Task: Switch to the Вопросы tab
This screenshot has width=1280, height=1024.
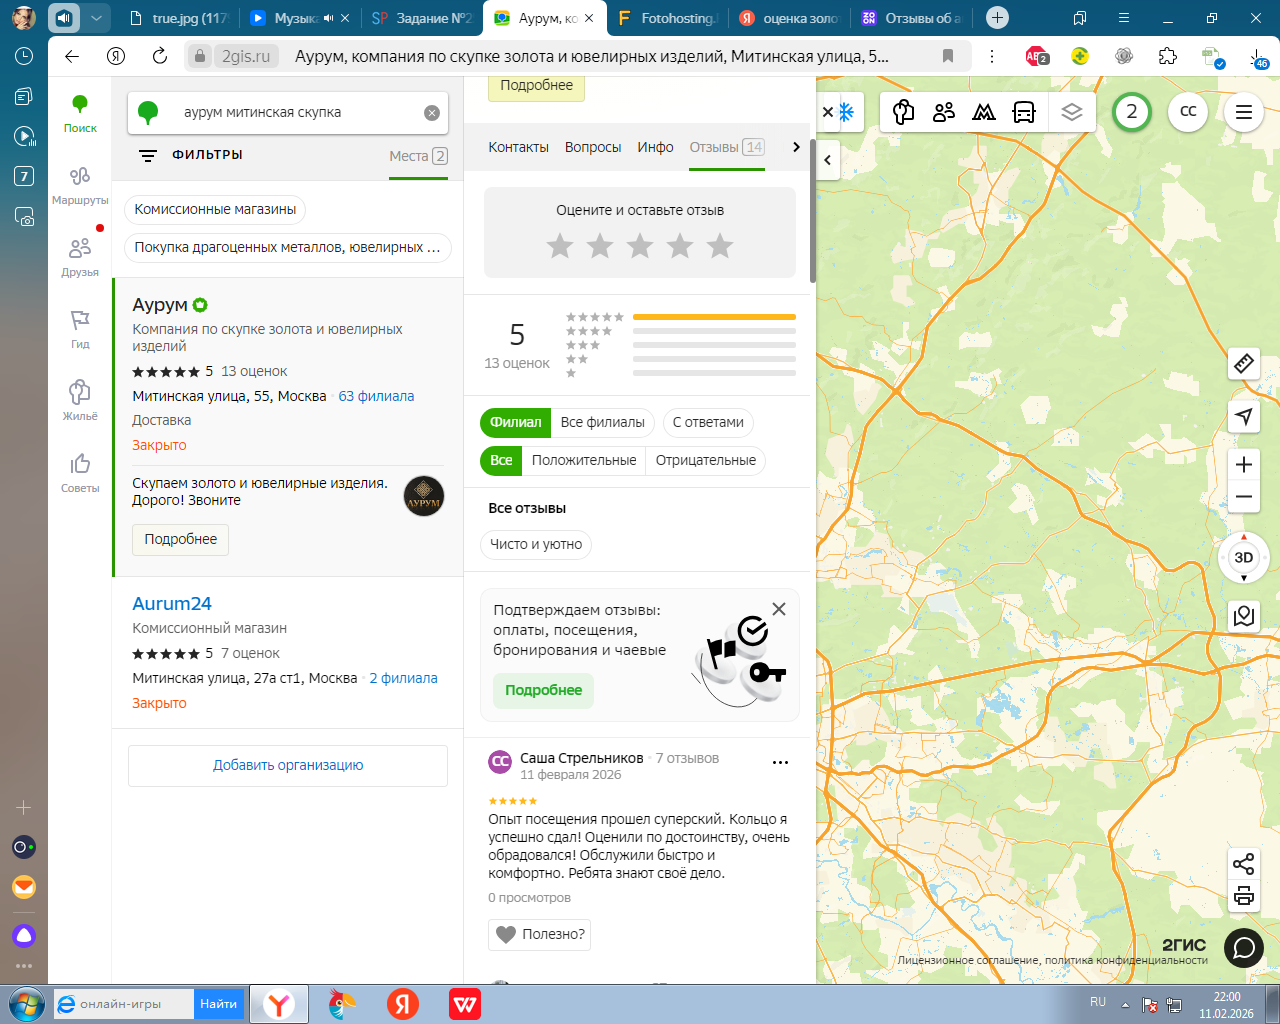Action: pyautogui.click(x=593, y=147)
